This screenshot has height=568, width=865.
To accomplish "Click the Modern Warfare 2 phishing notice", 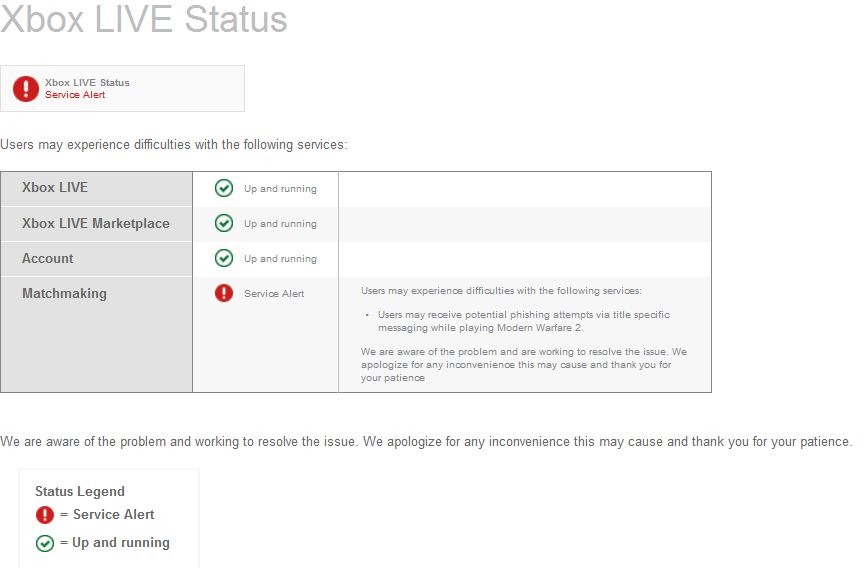I will tap(523, 321).
